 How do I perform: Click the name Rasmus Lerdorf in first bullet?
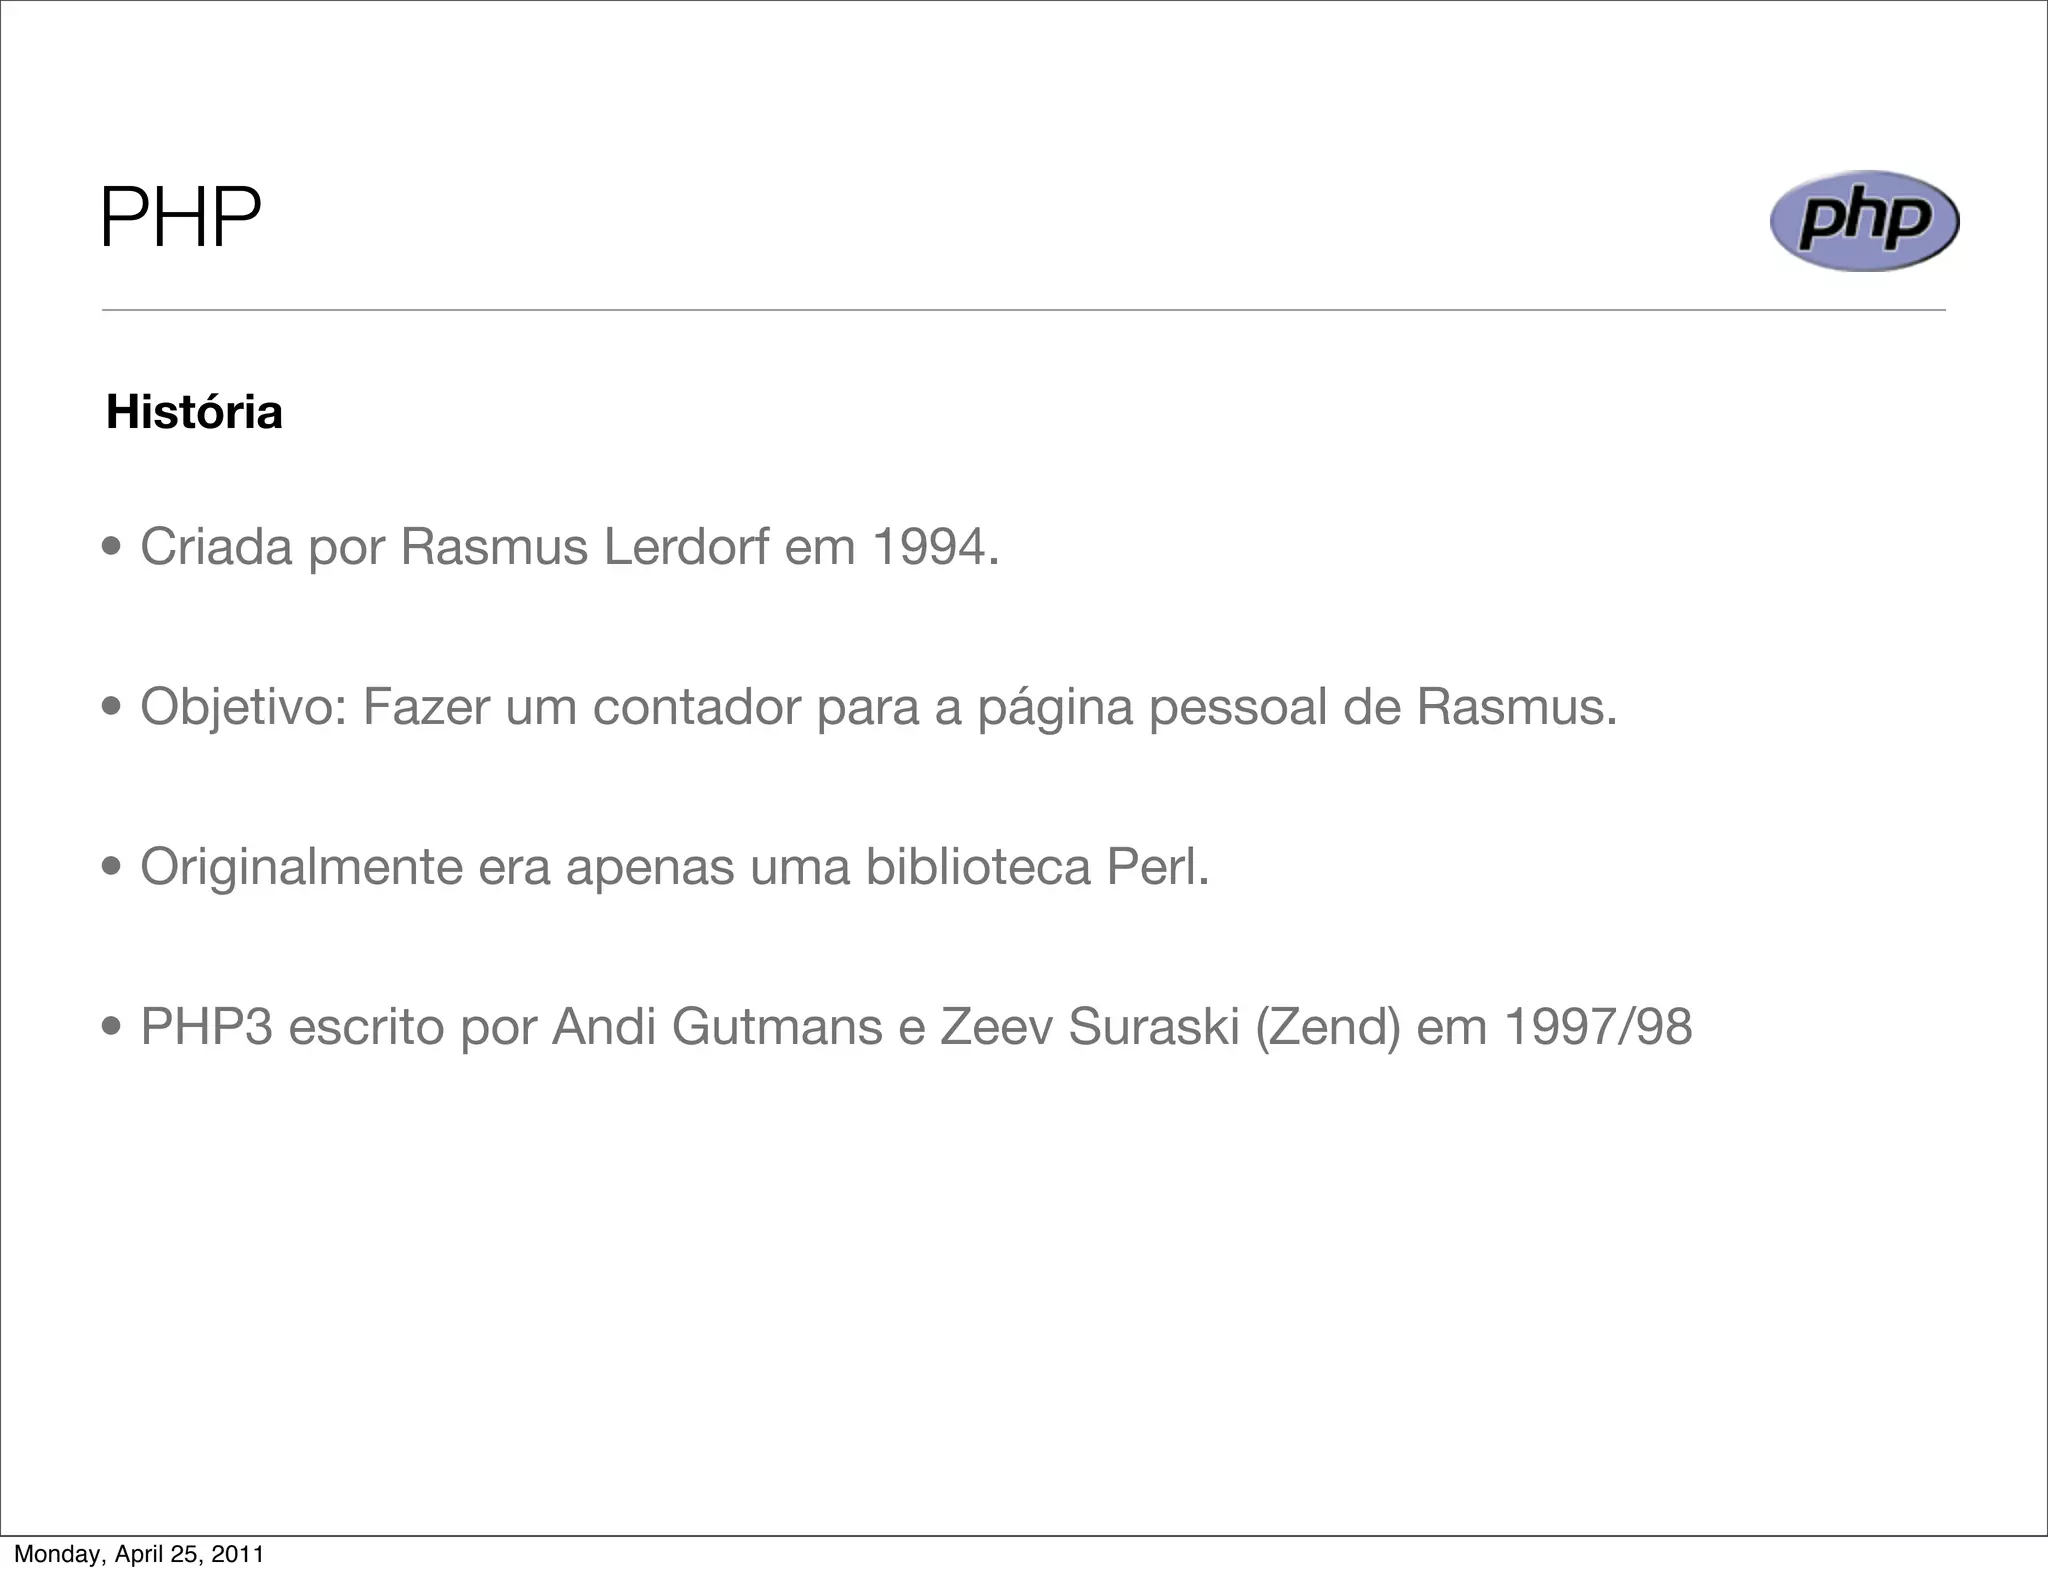pyautogui.click(x=584, y=547)
